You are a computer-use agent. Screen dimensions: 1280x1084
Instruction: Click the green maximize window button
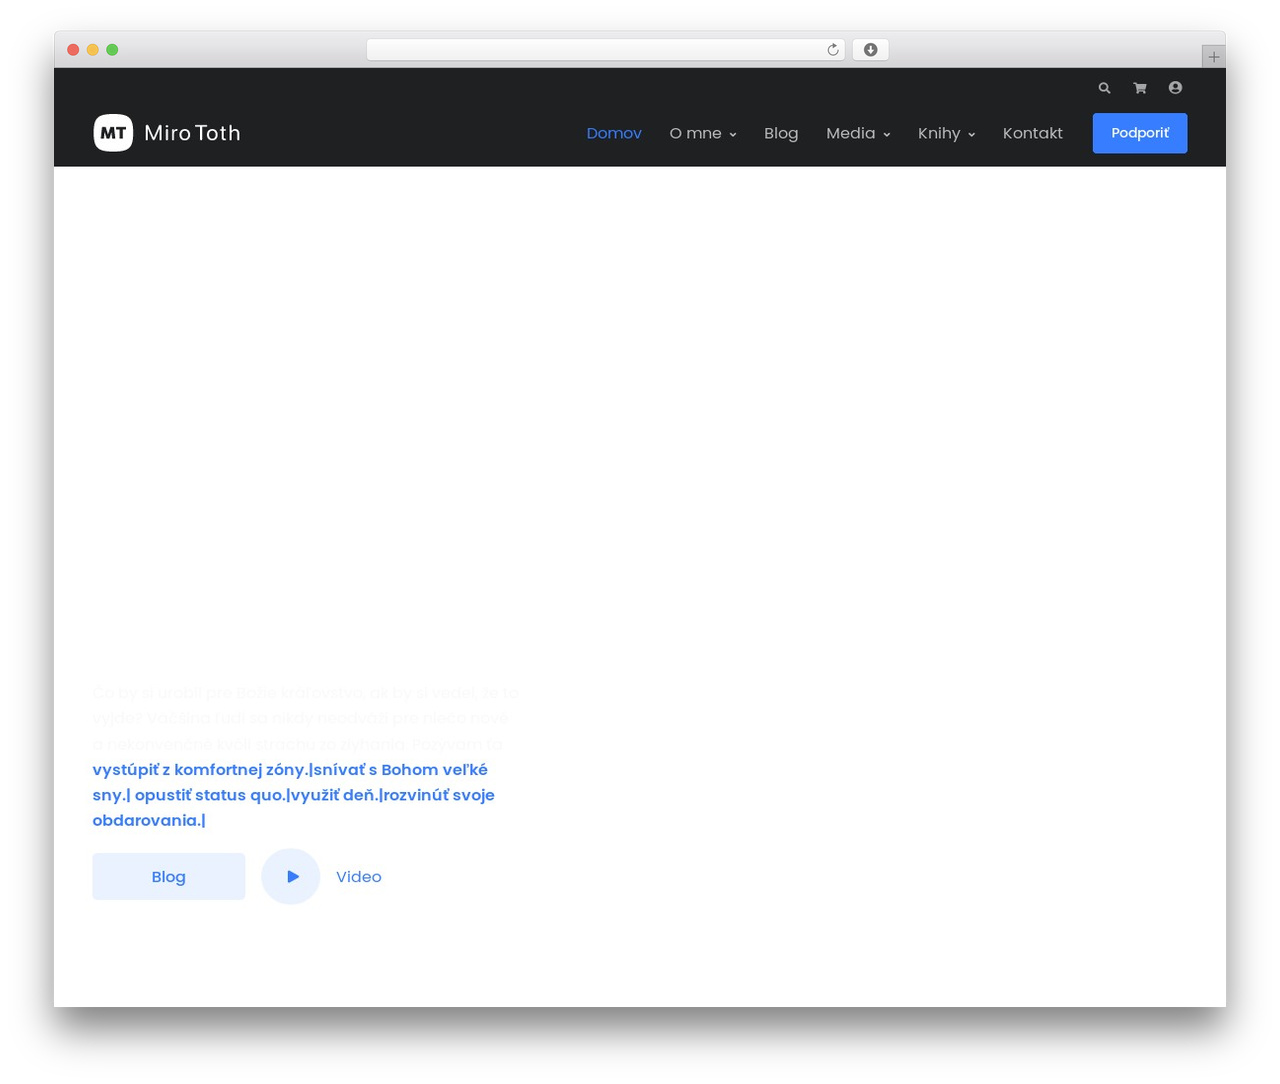click(x=112, y=50)
